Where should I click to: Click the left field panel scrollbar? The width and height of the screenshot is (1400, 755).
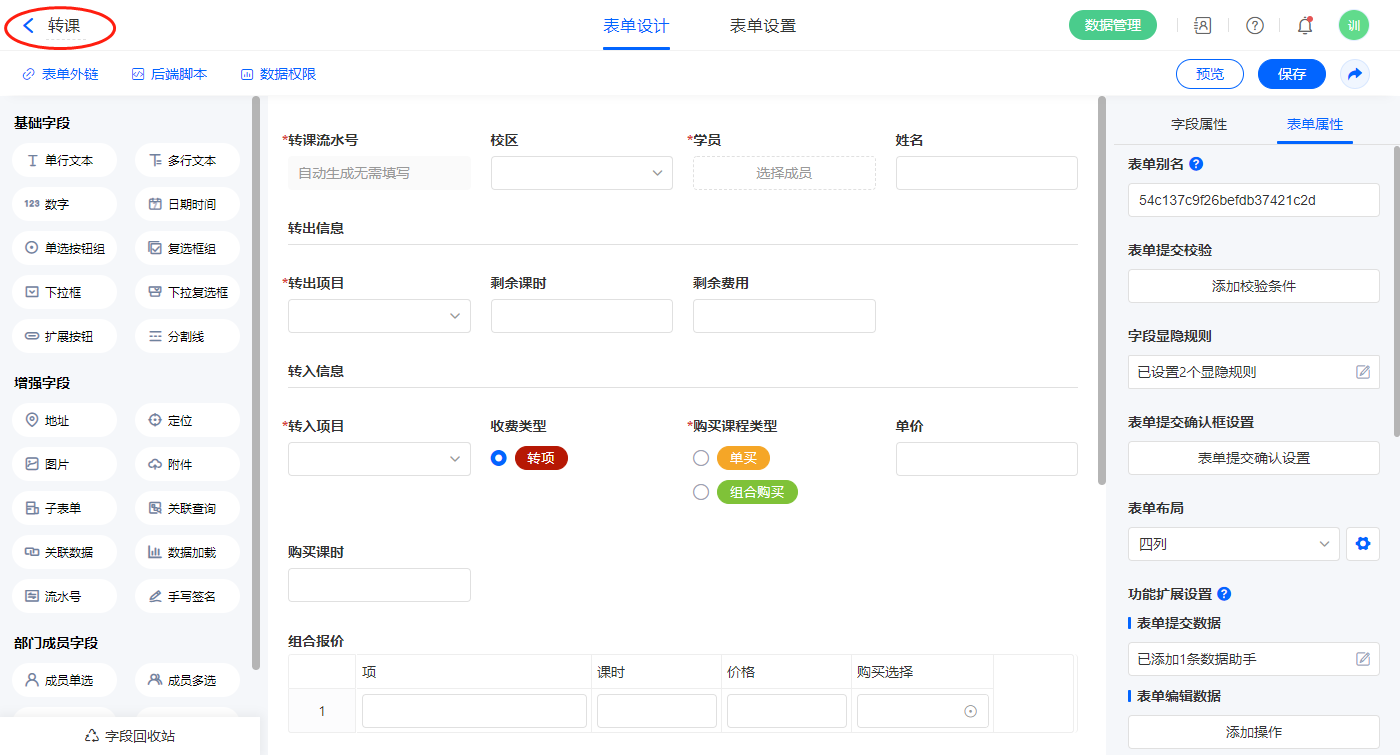pyautogui.click(x=256, y=380)
